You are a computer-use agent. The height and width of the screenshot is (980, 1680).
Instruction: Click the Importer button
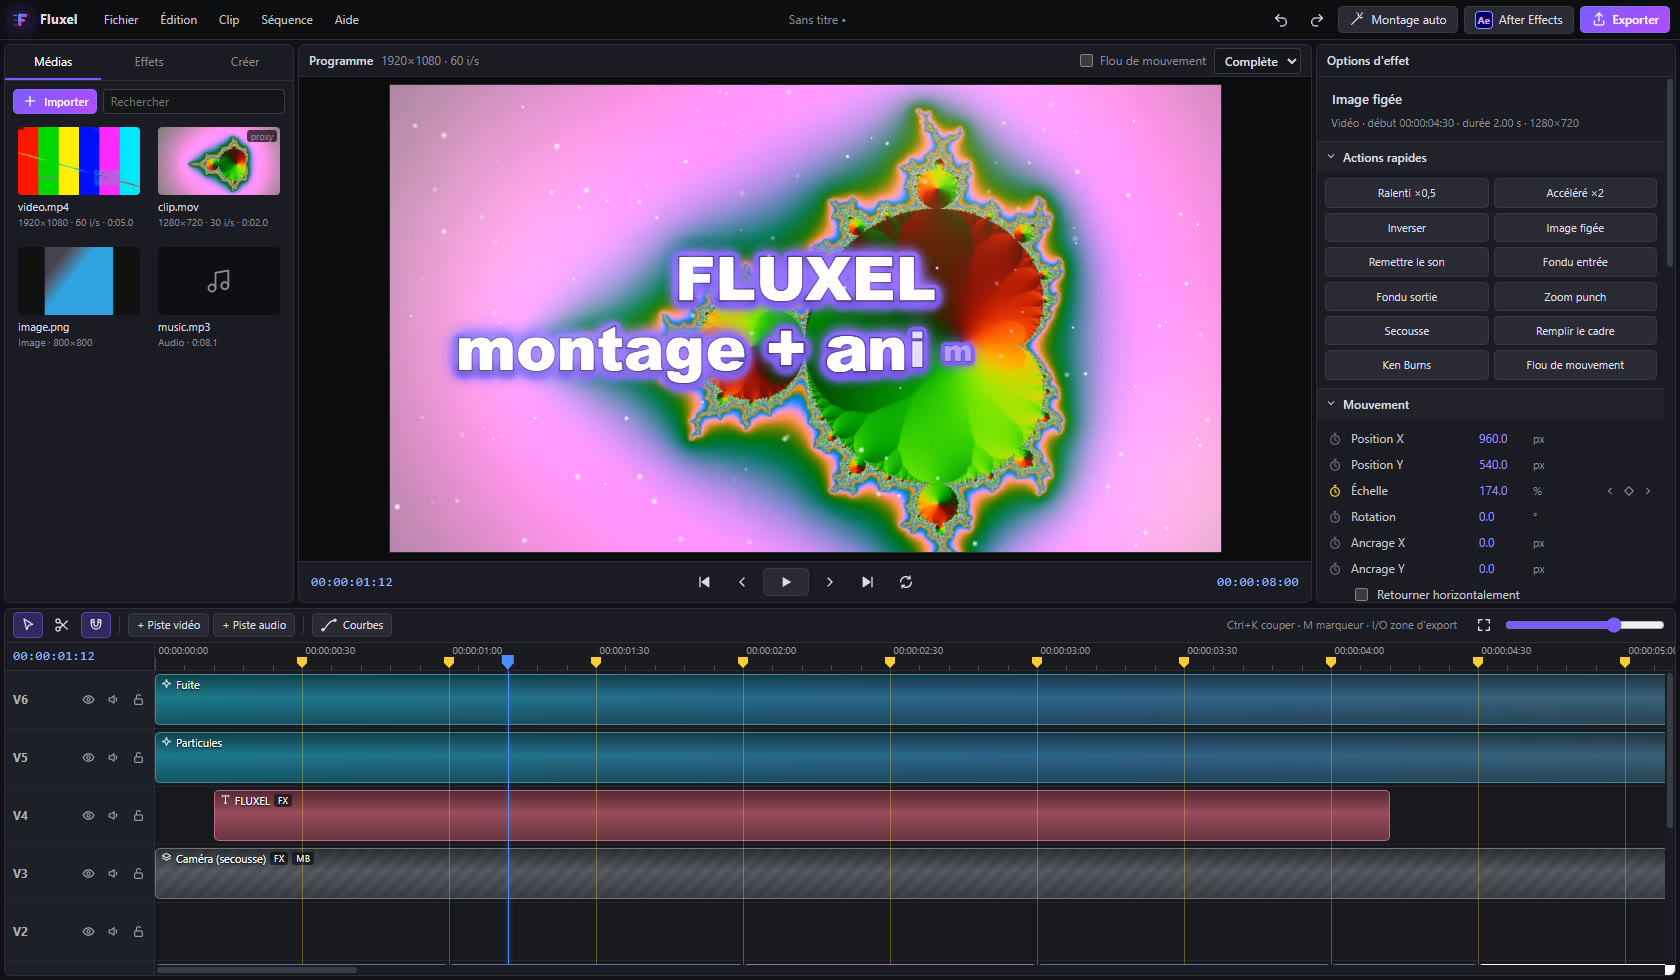click(55, 102)
